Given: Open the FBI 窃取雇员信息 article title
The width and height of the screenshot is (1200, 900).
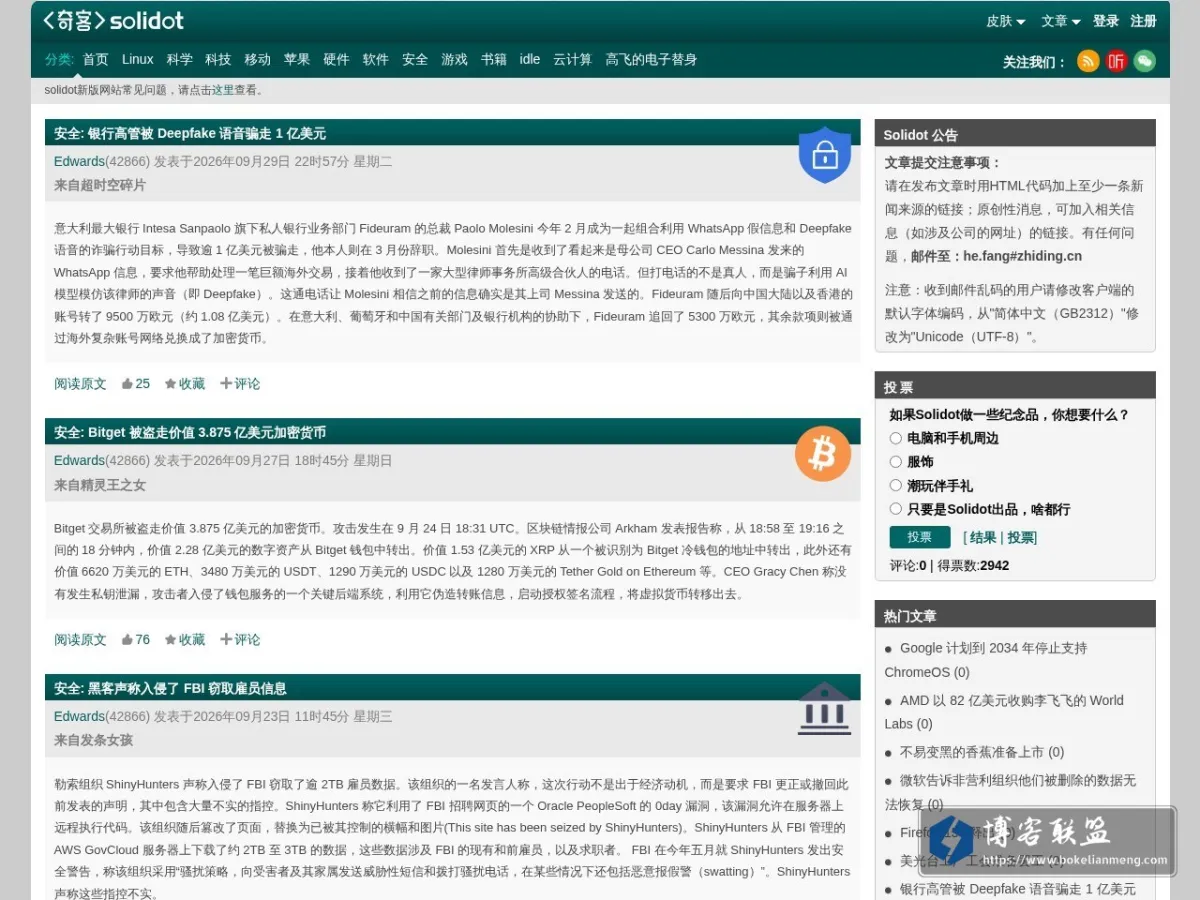Looking at the screenshot, I should pyautogui.click(x=170, y=689).
